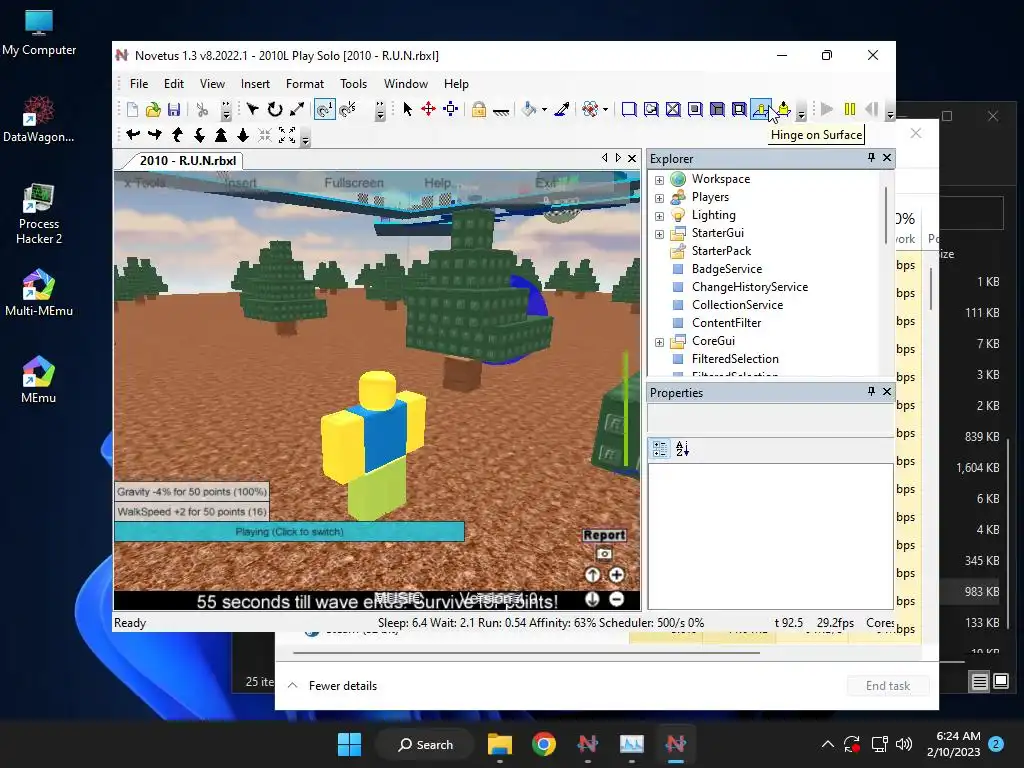The height and width of the screenshot is (768, 1024).
Task: Click the paint bucket Fill Color icon
Action: coord(529,110)
